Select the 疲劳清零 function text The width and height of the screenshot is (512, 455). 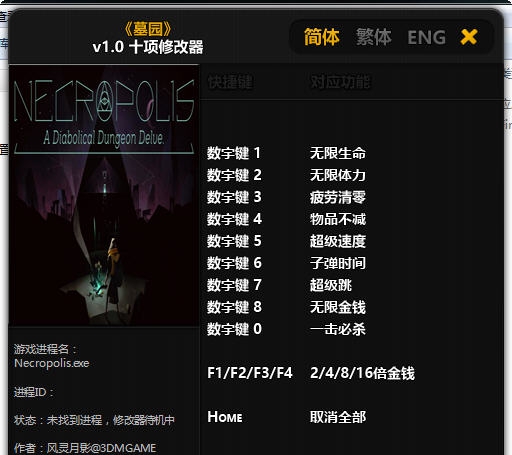pos(338,197)
